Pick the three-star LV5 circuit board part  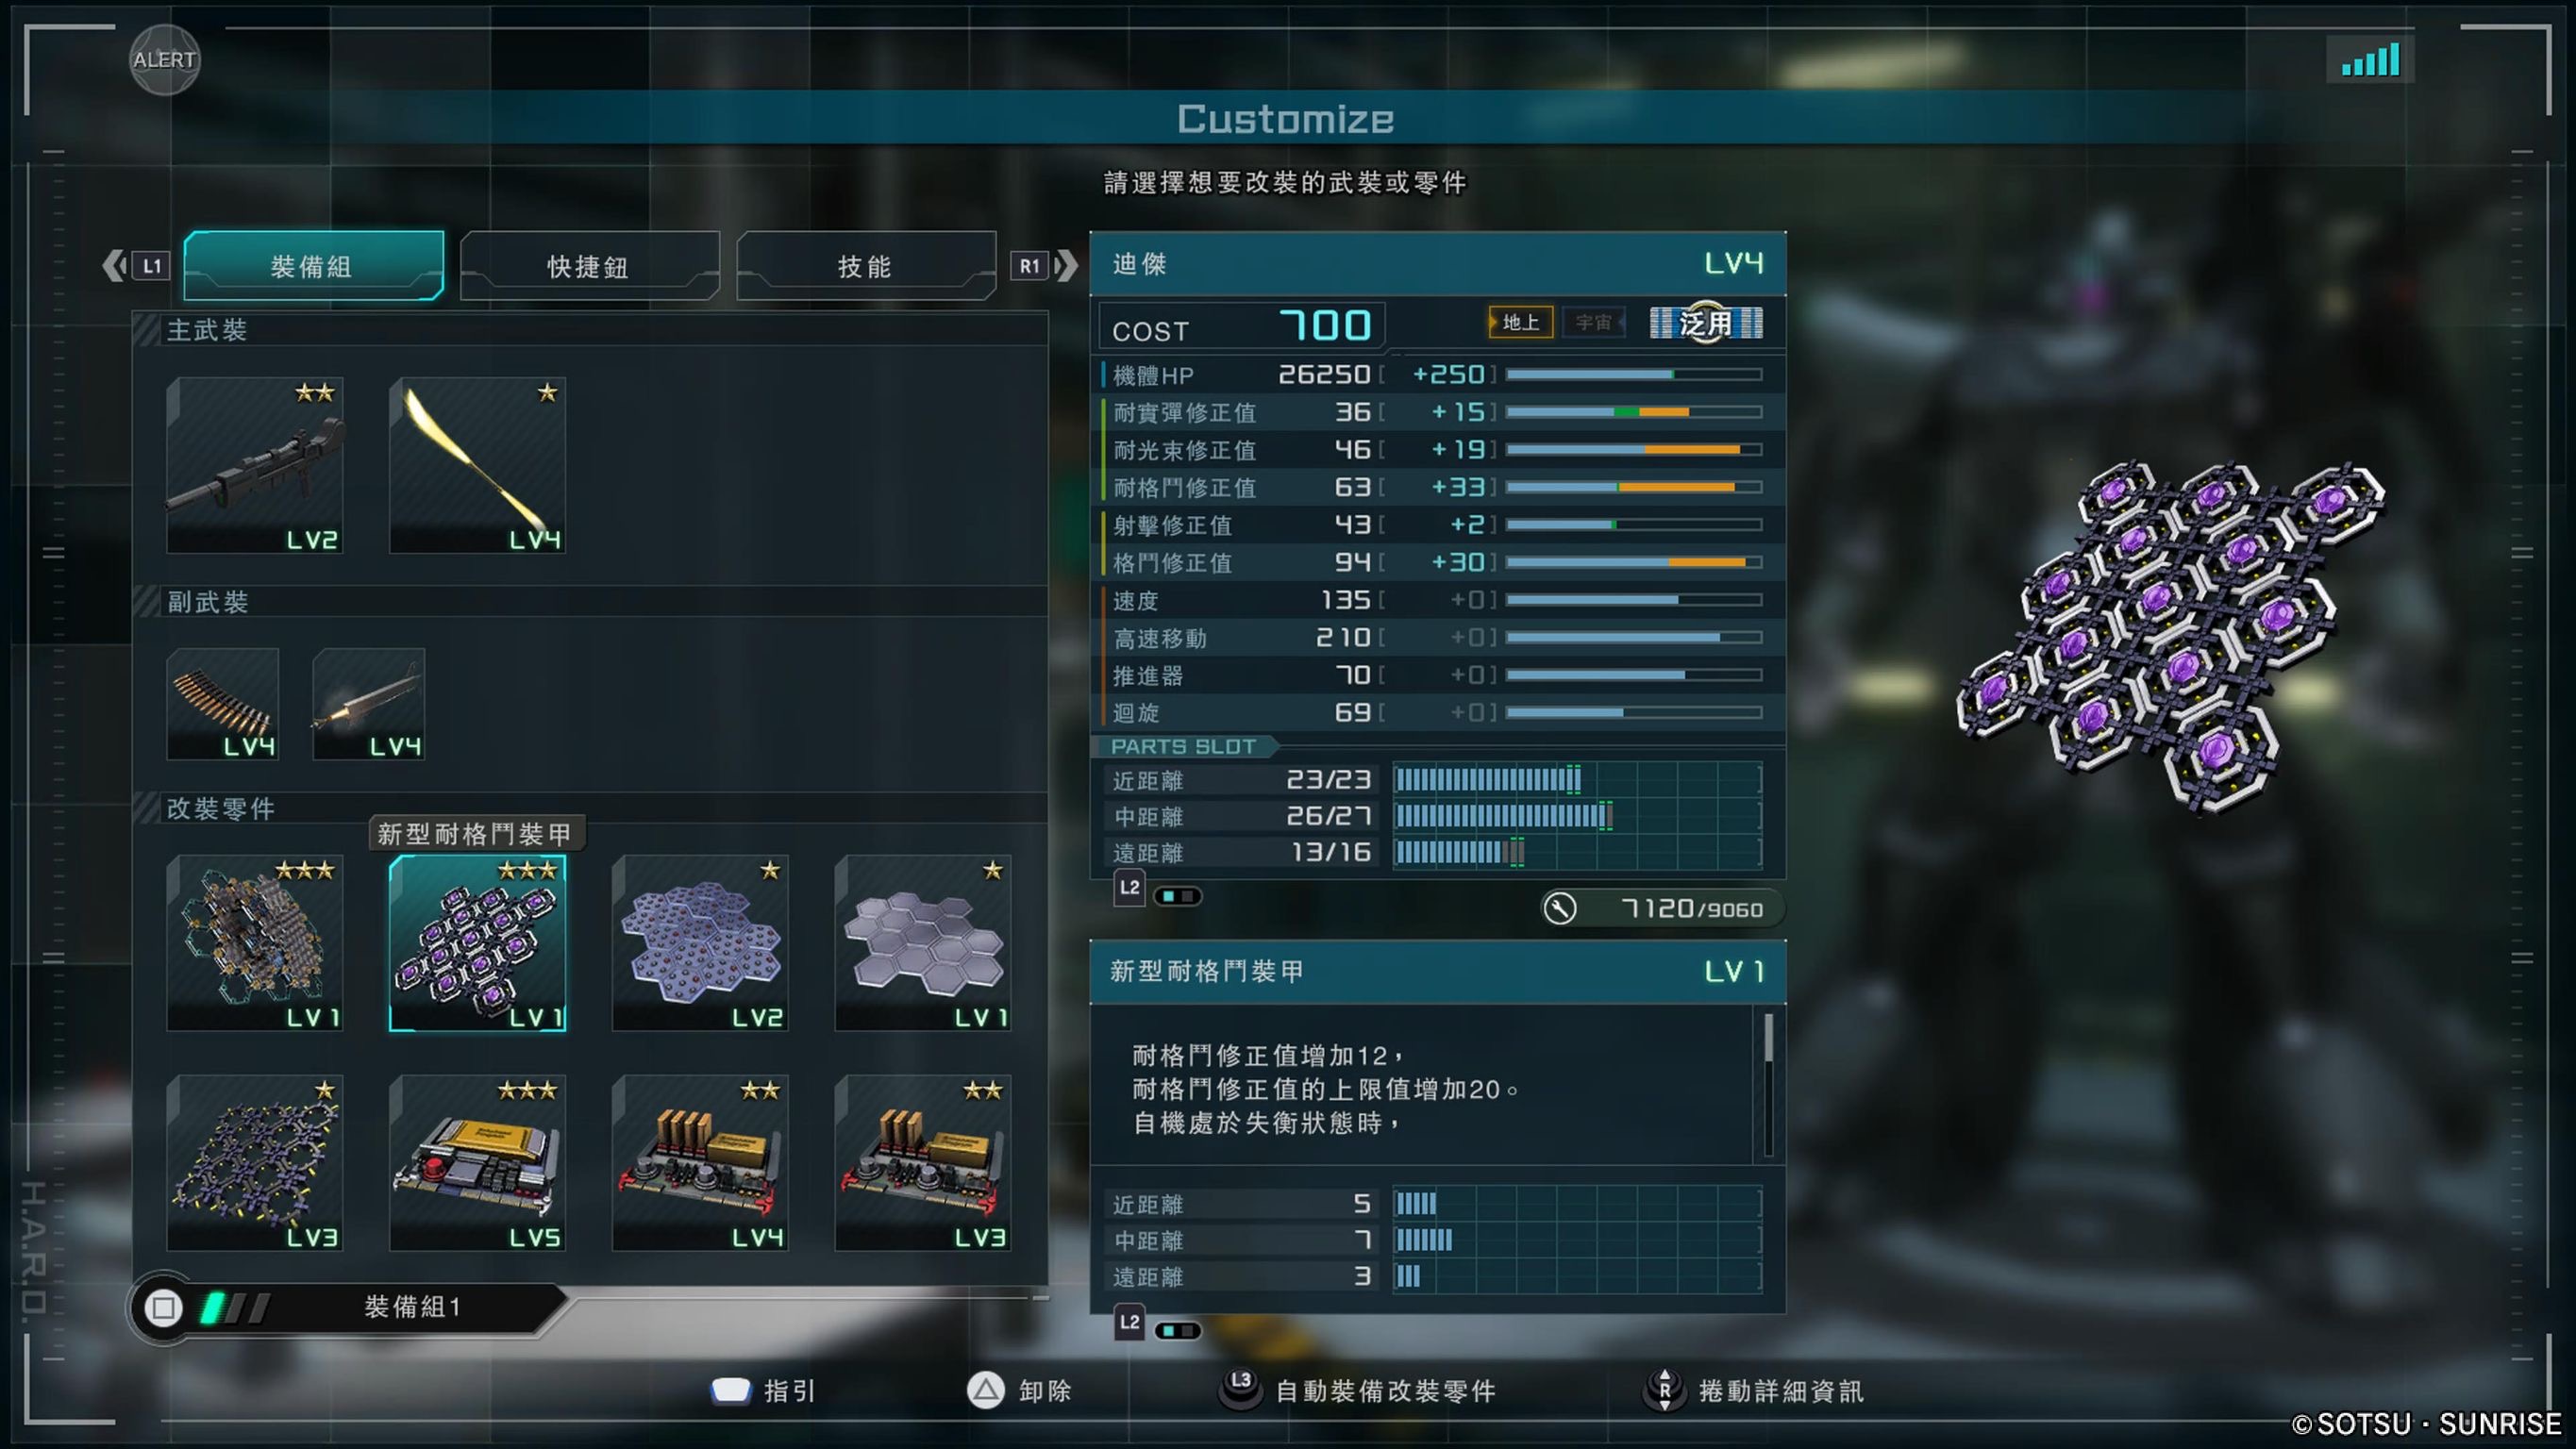point(477,1163)
